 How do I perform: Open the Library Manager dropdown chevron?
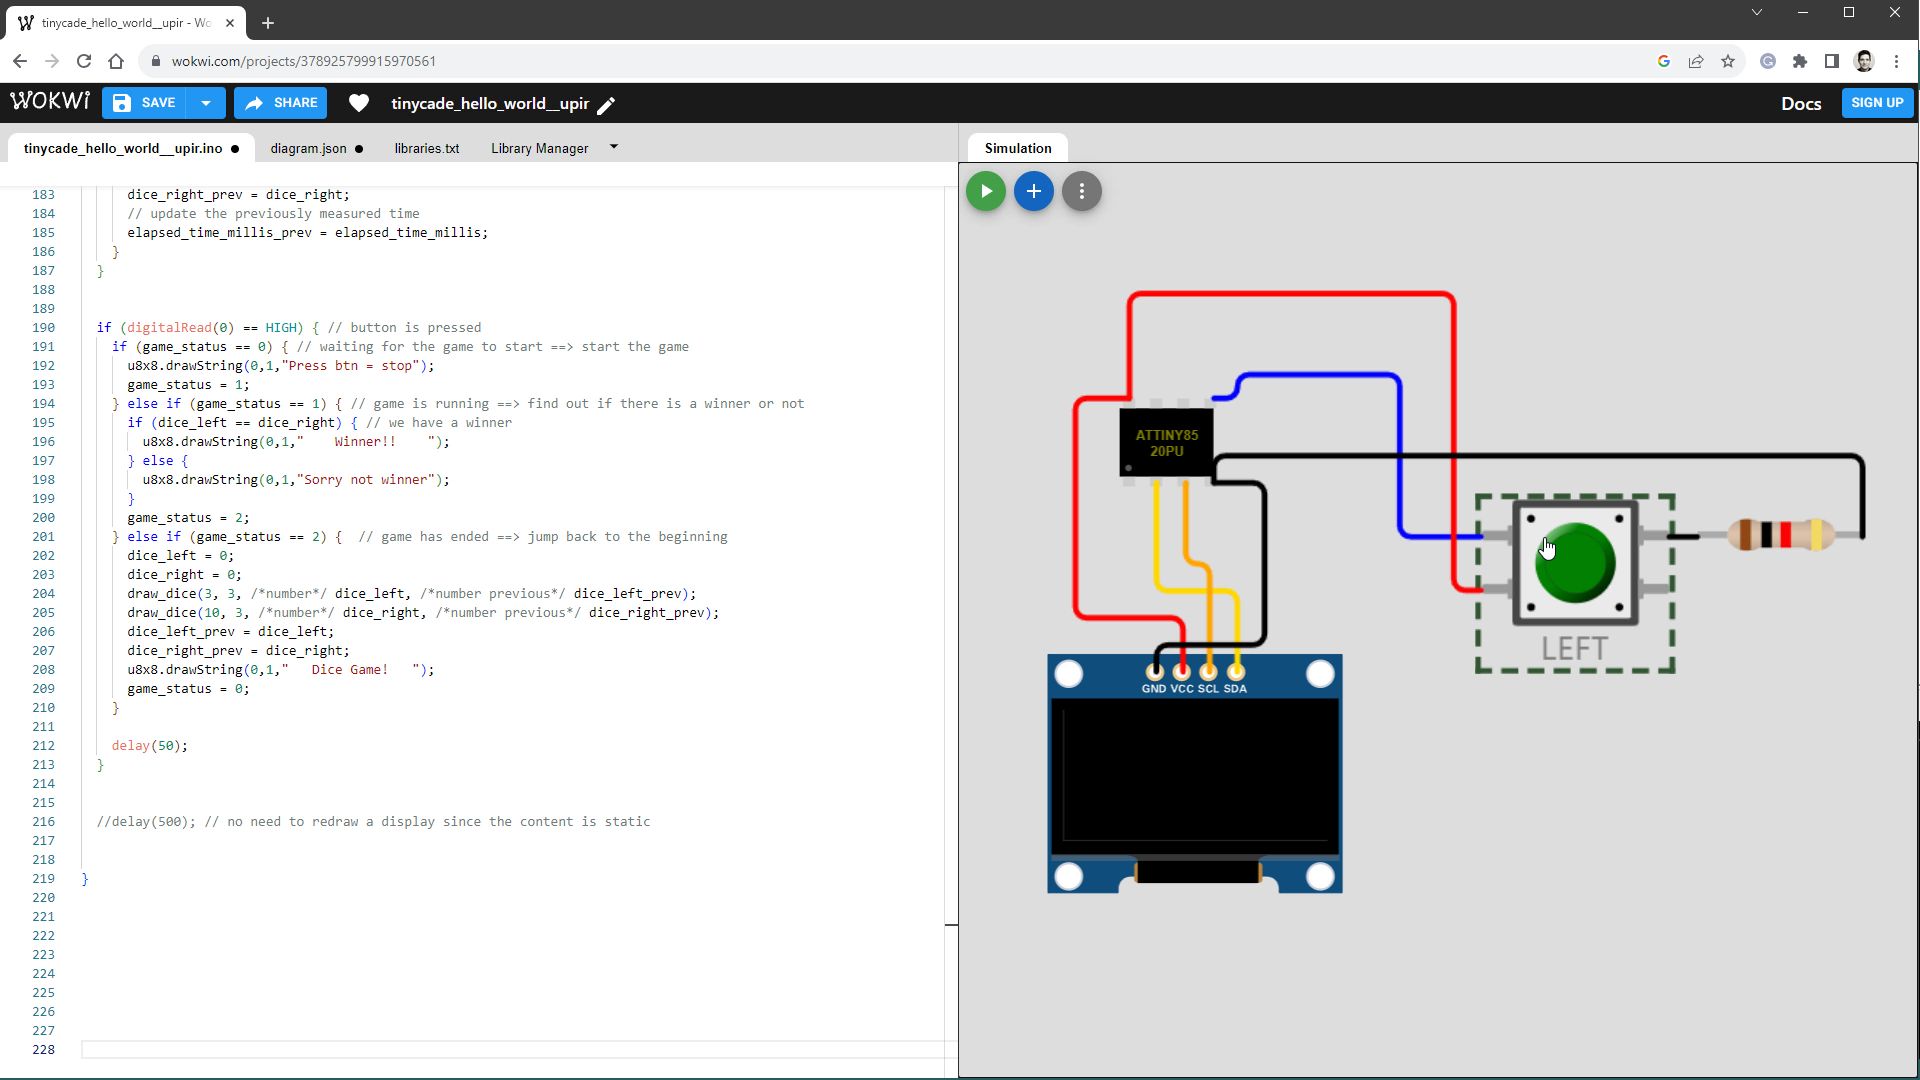pyautogui.click(x=613, y=146)
